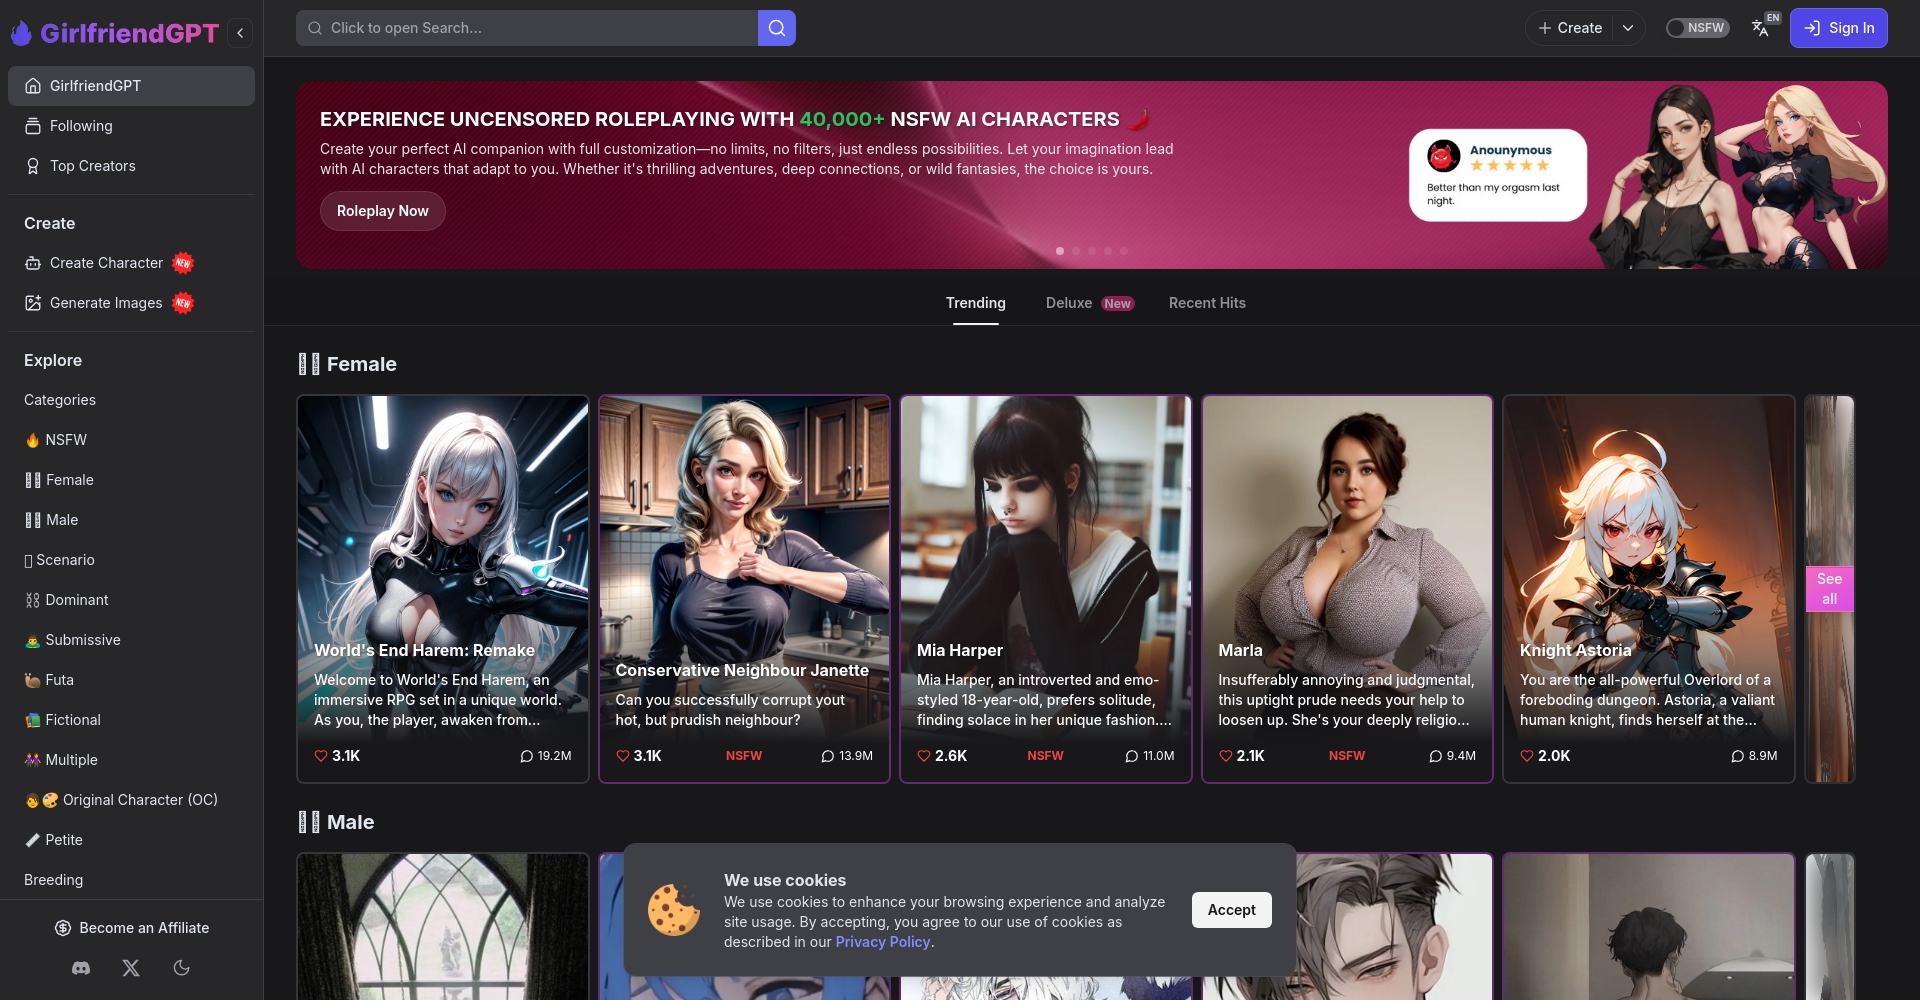Select the Female category in sidebar

tap(131, 480)
